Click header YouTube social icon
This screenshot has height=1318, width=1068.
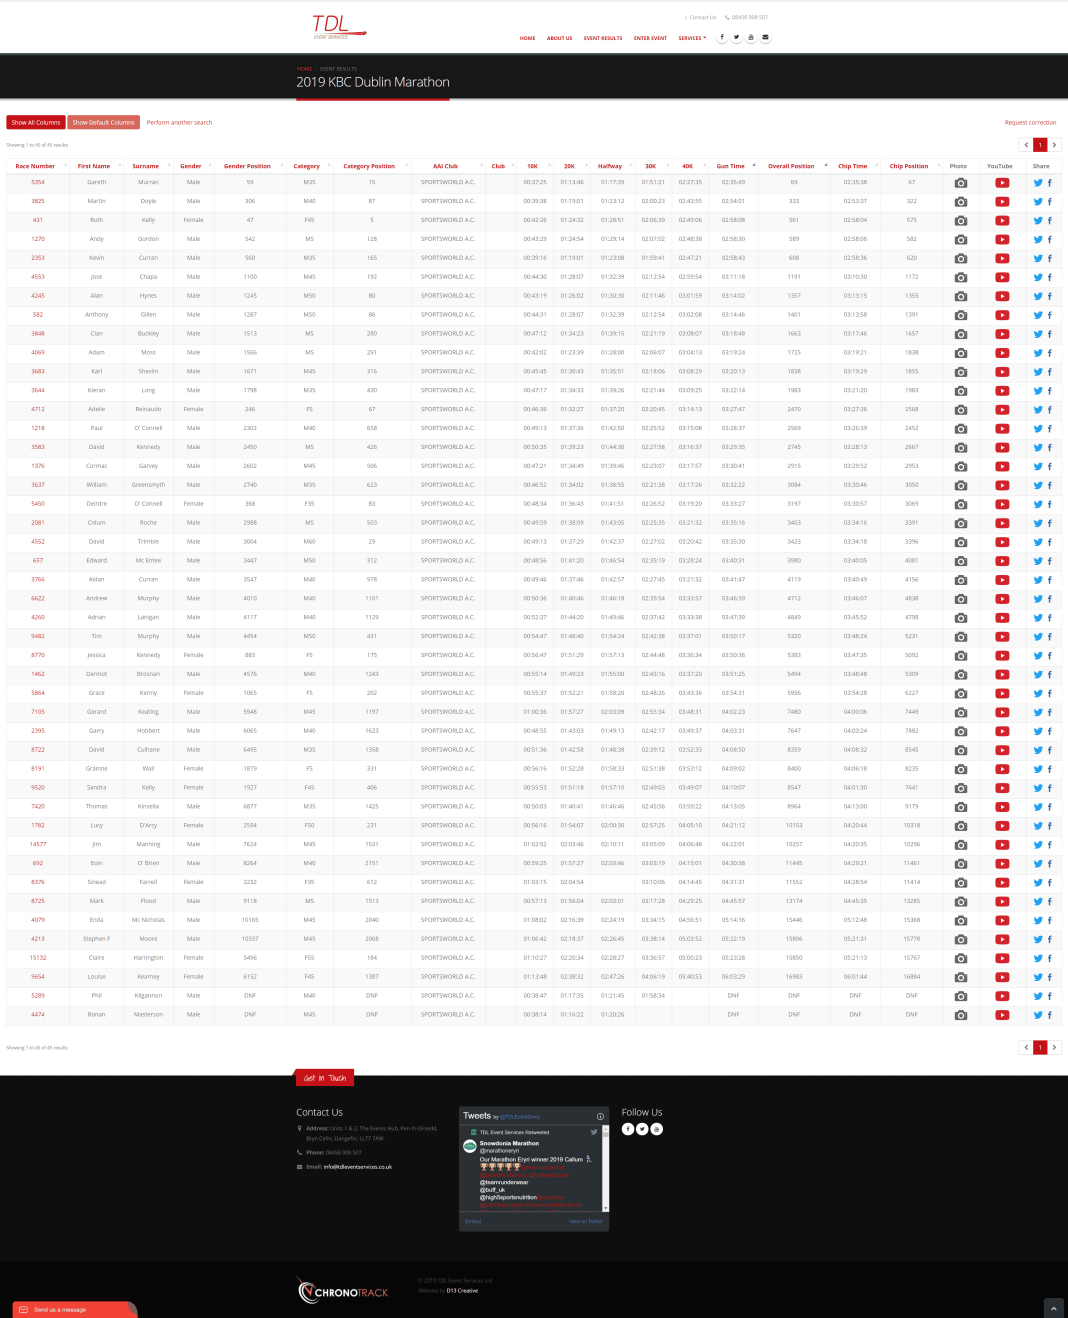point(751,37)
